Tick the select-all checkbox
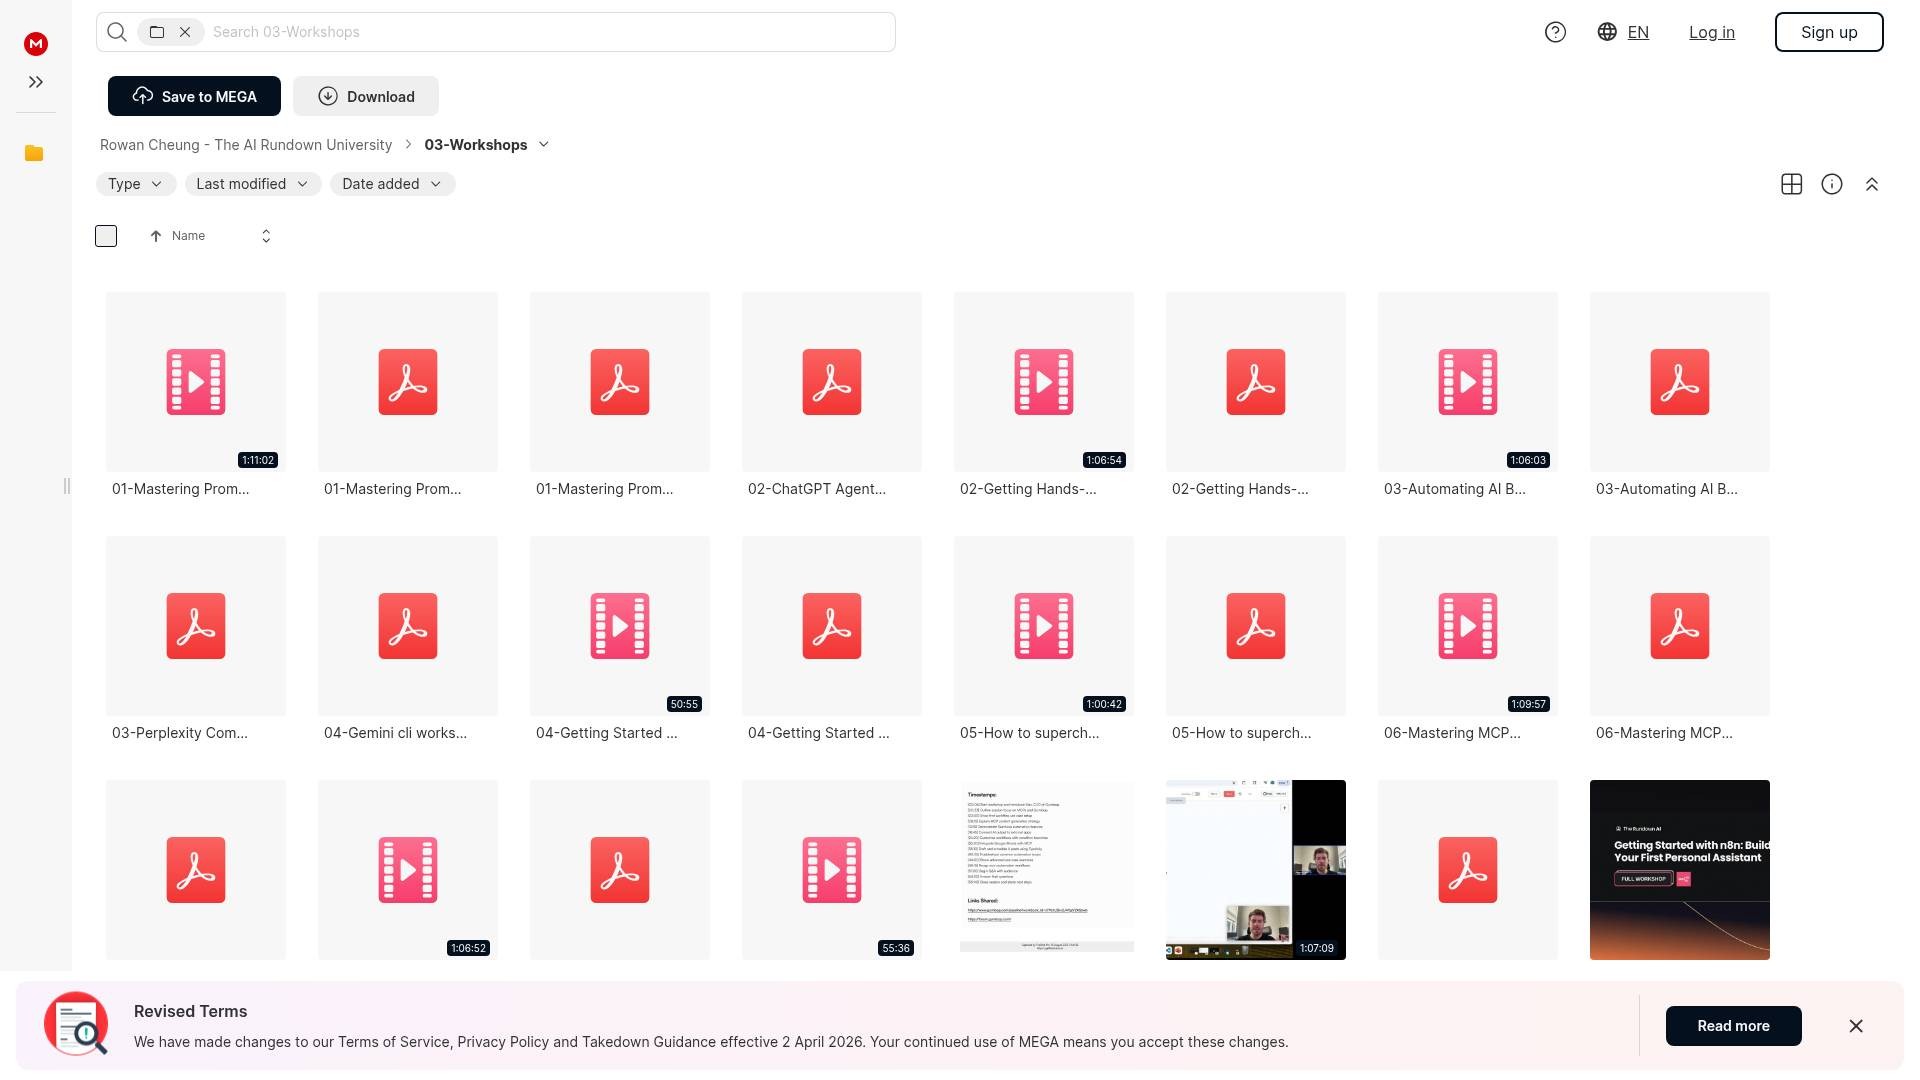 [106, 236]
